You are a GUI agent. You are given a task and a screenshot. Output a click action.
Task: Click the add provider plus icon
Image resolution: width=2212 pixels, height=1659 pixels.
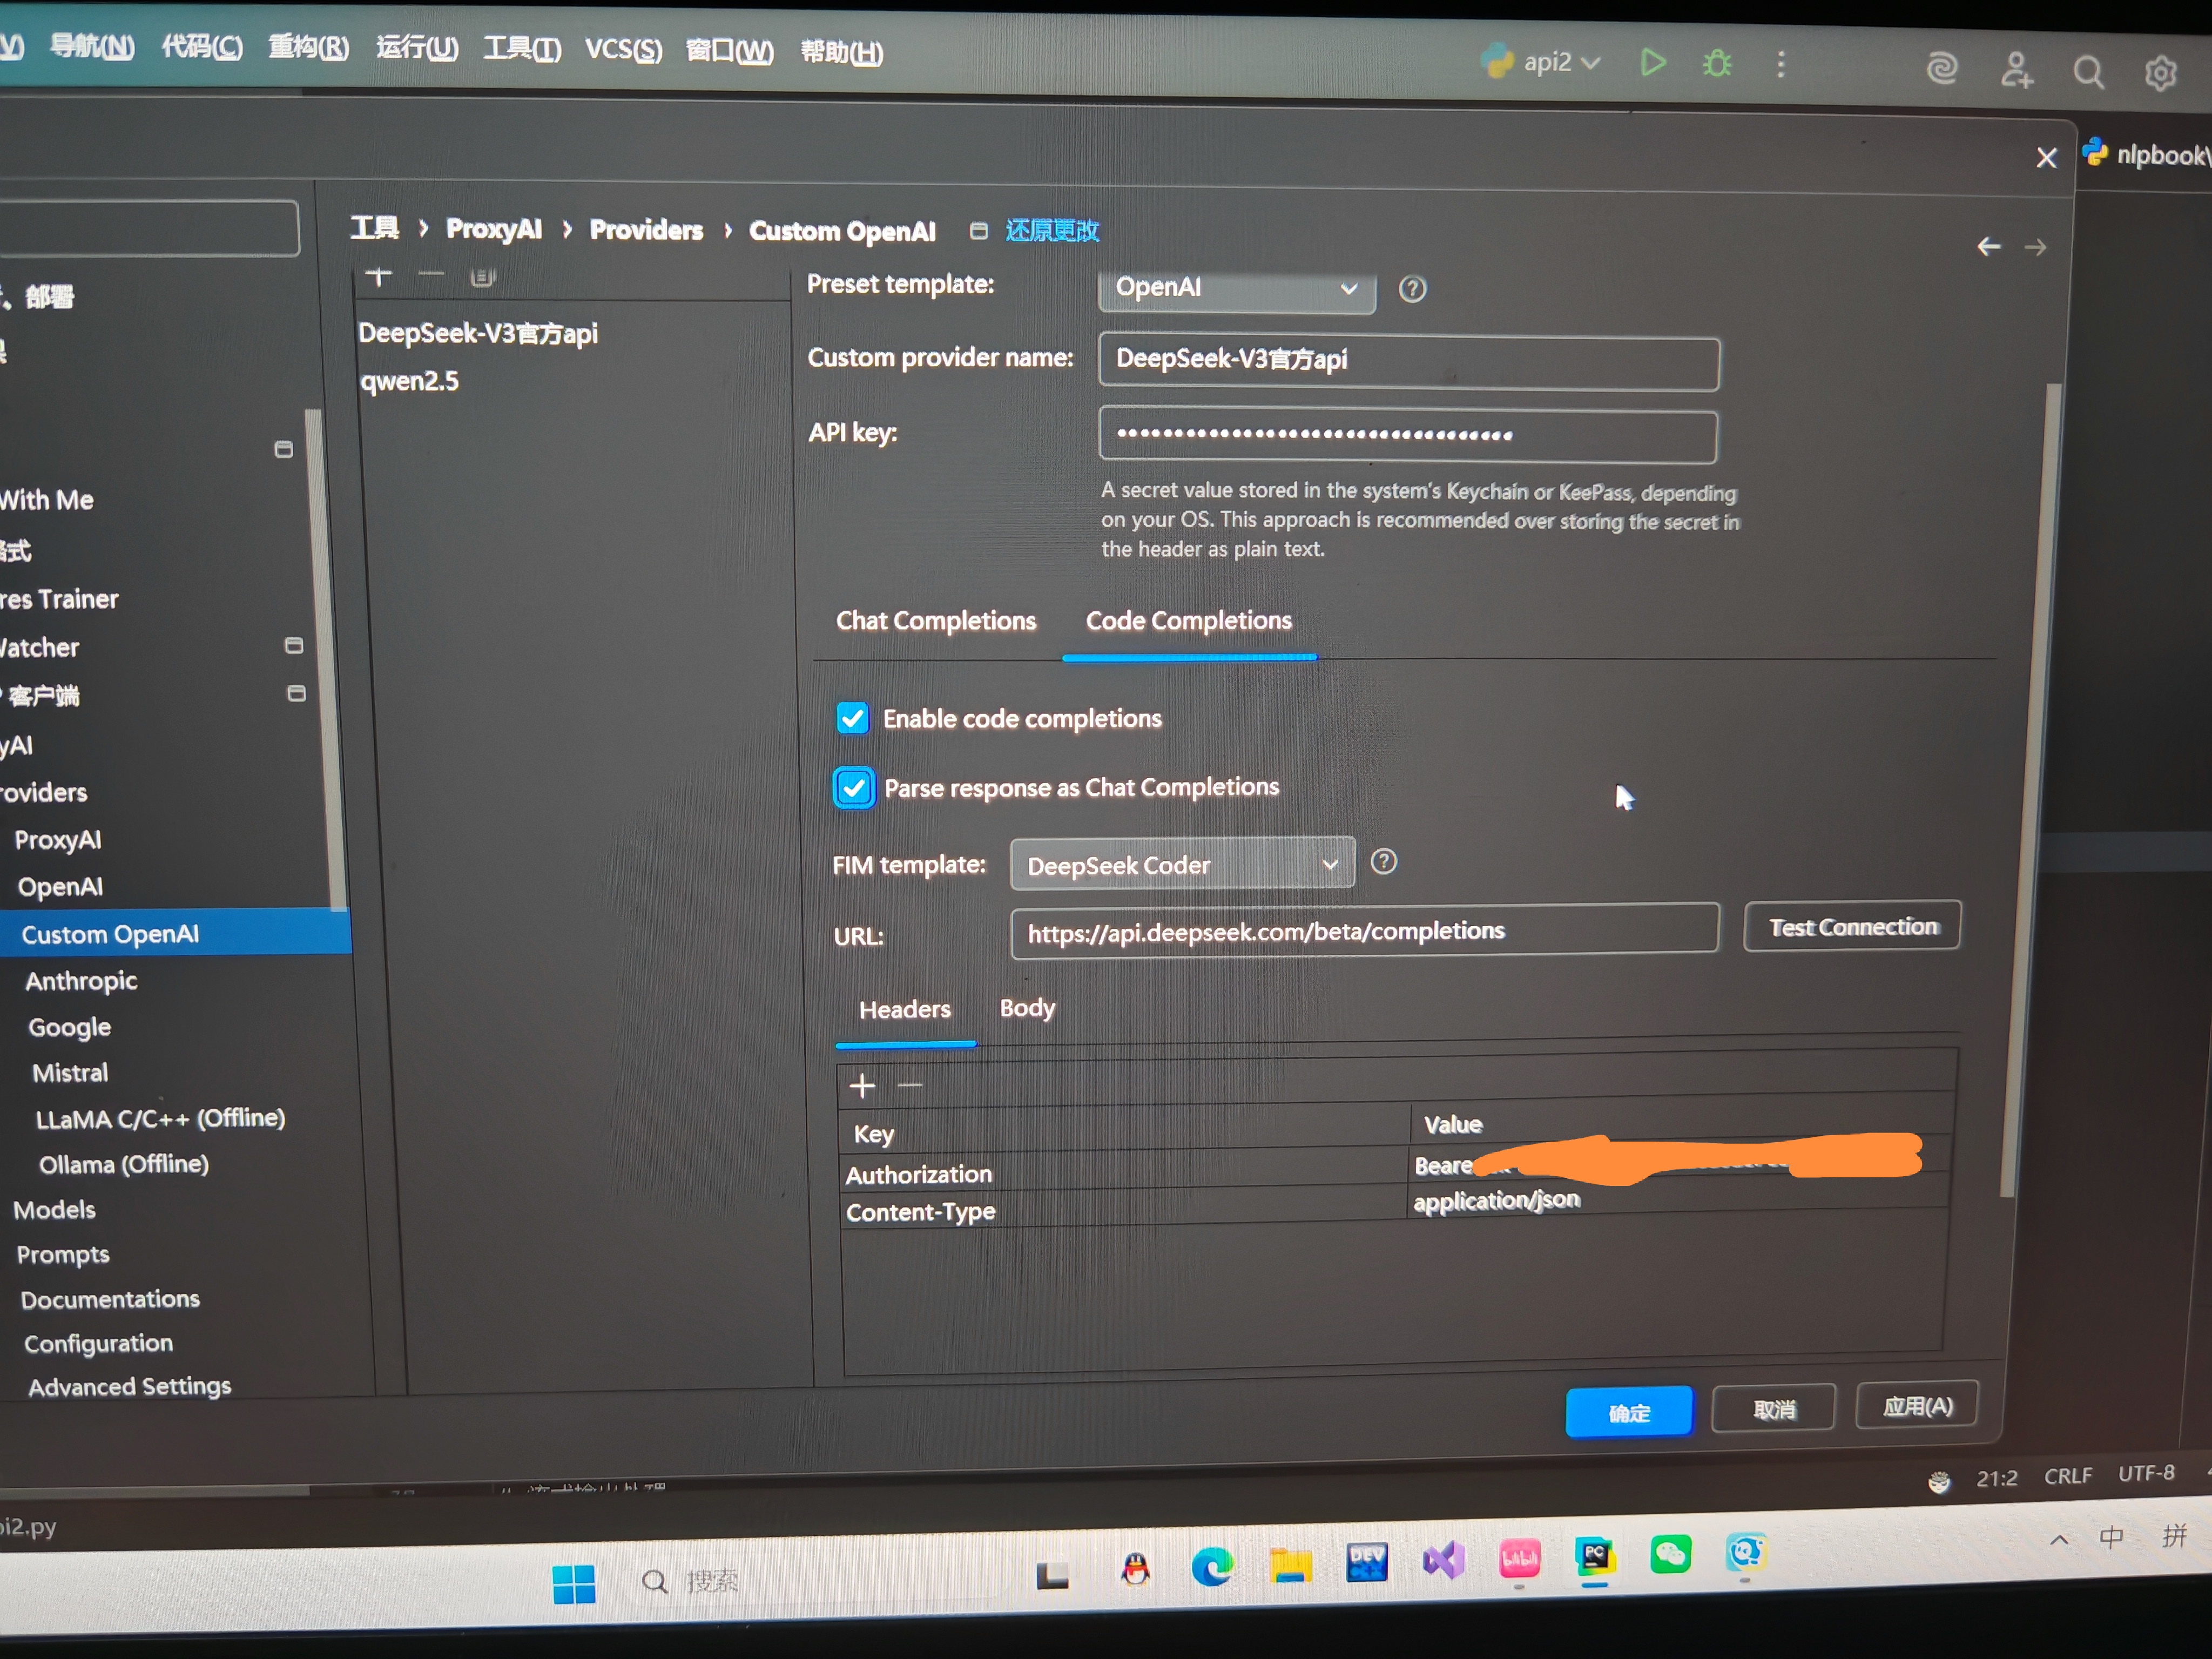coord(378,276)
